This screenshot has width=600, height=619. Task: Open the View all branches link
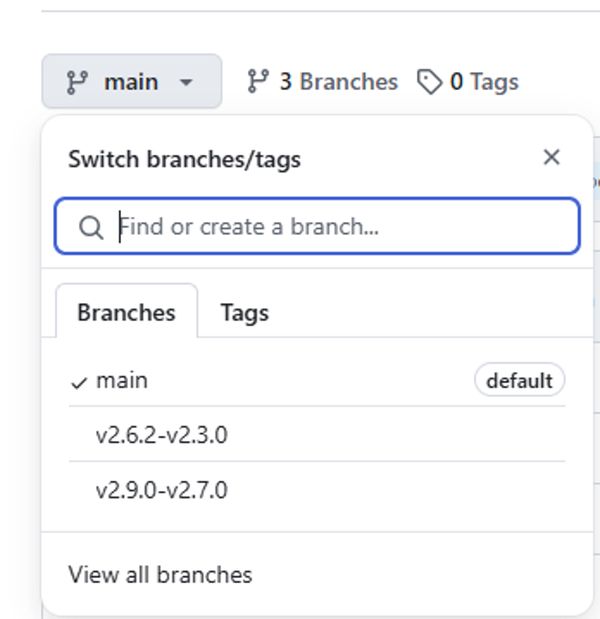tap(160, 575)
